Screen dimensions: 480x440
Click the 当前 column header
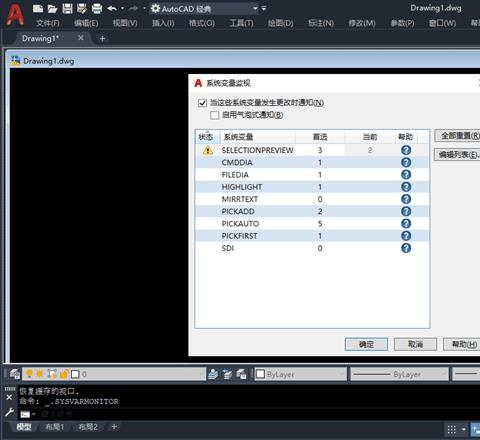pyautogui.click(x=370, y=137)
